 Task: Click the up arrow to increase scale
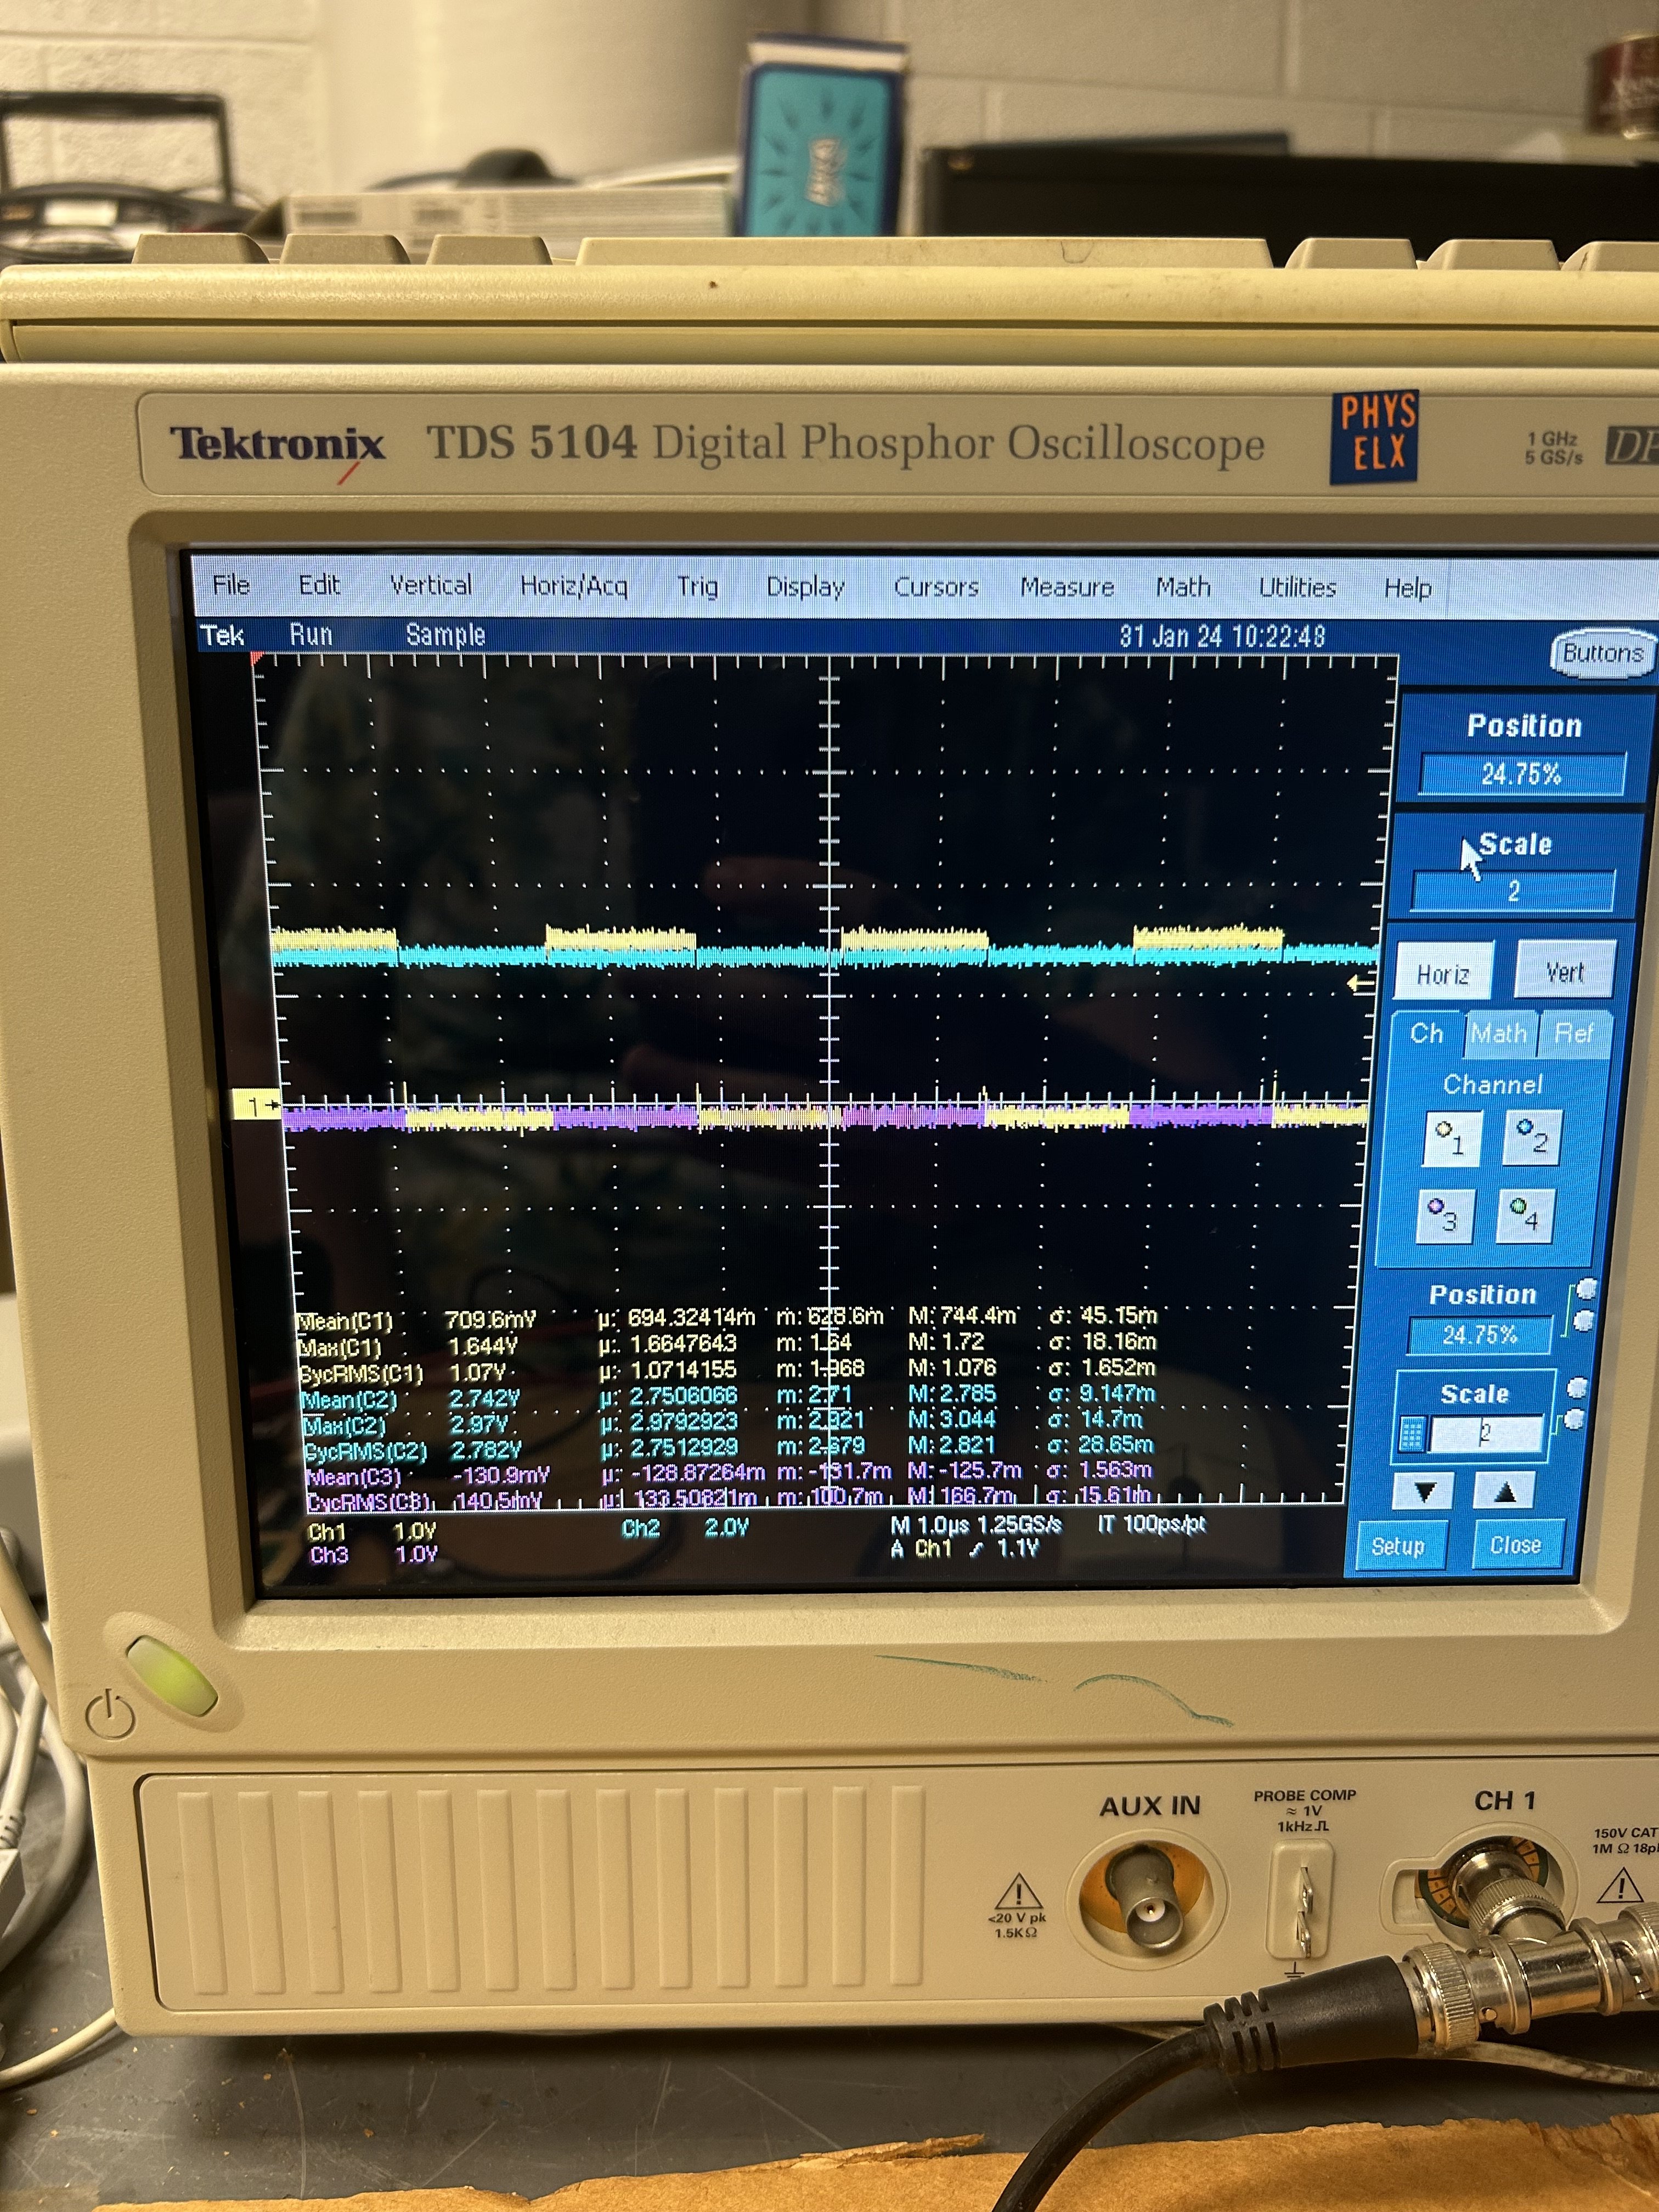click(x=1504, y=1492)
